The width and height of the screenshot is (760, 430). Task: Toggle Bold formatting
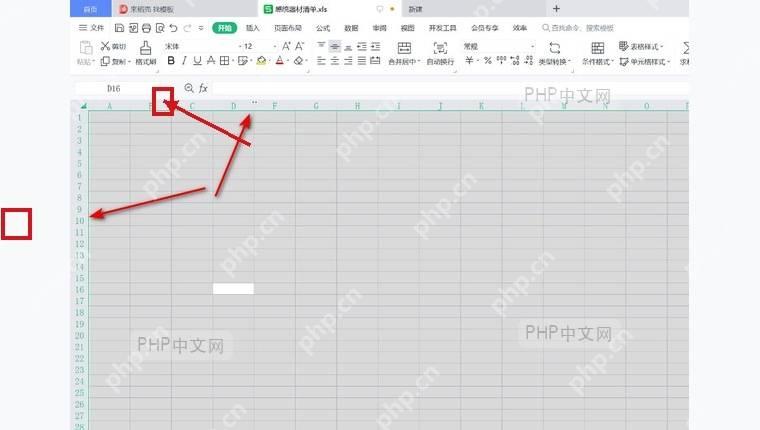click(171, 61)
